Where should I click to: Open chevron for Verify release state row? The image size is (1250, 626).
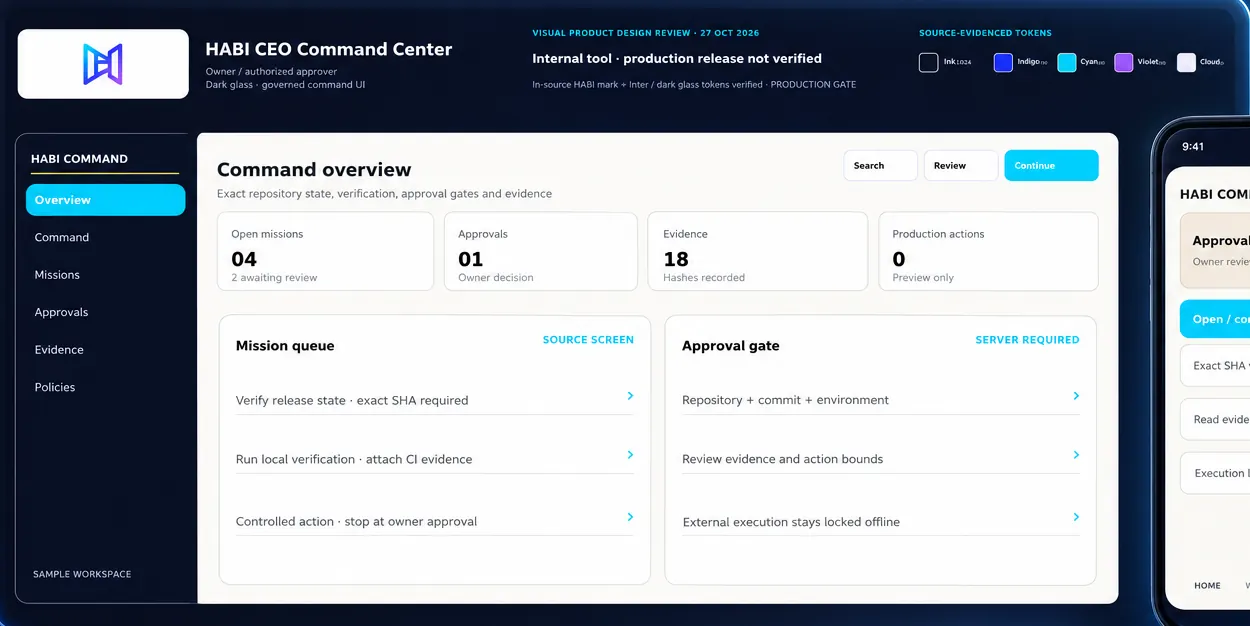[630, 396]
